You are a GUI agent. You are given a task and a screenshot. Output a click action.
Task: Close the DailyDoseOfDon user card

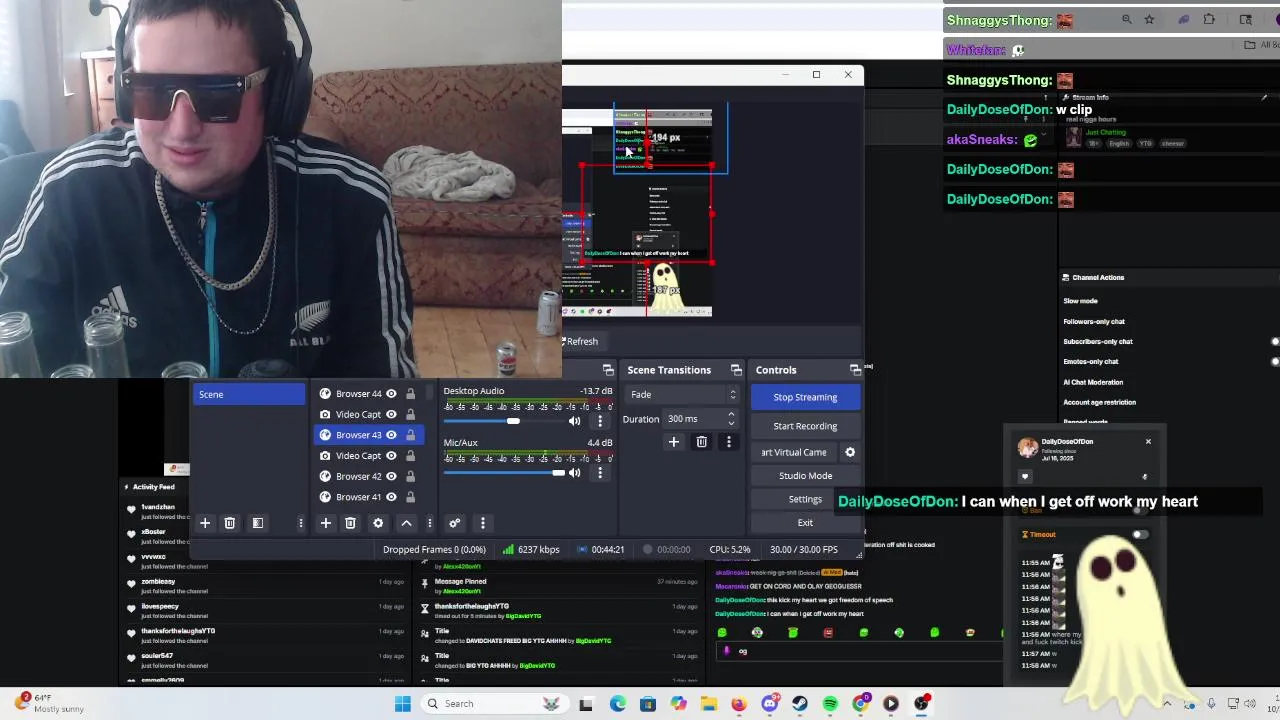point(1148,442)
